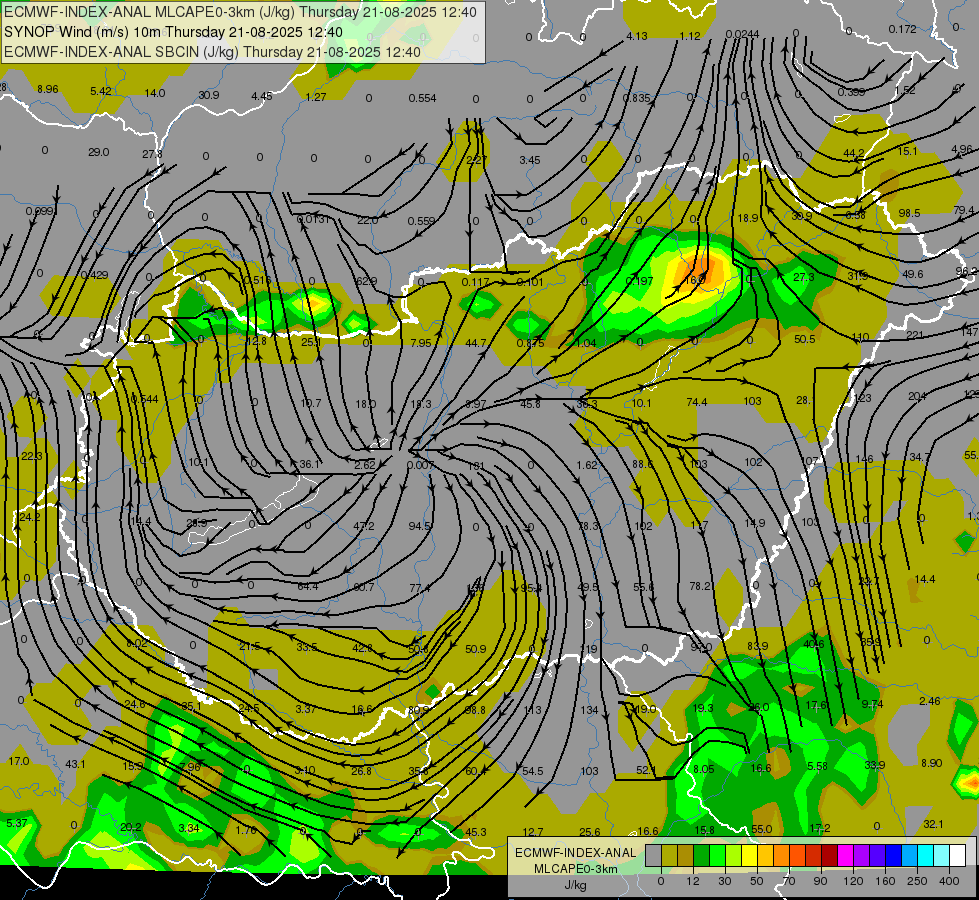Click the ECMWF-INDEX-ANAL SBCIN title line
The width and height of the screenshot is (979, 900).
tap(212, 52)
